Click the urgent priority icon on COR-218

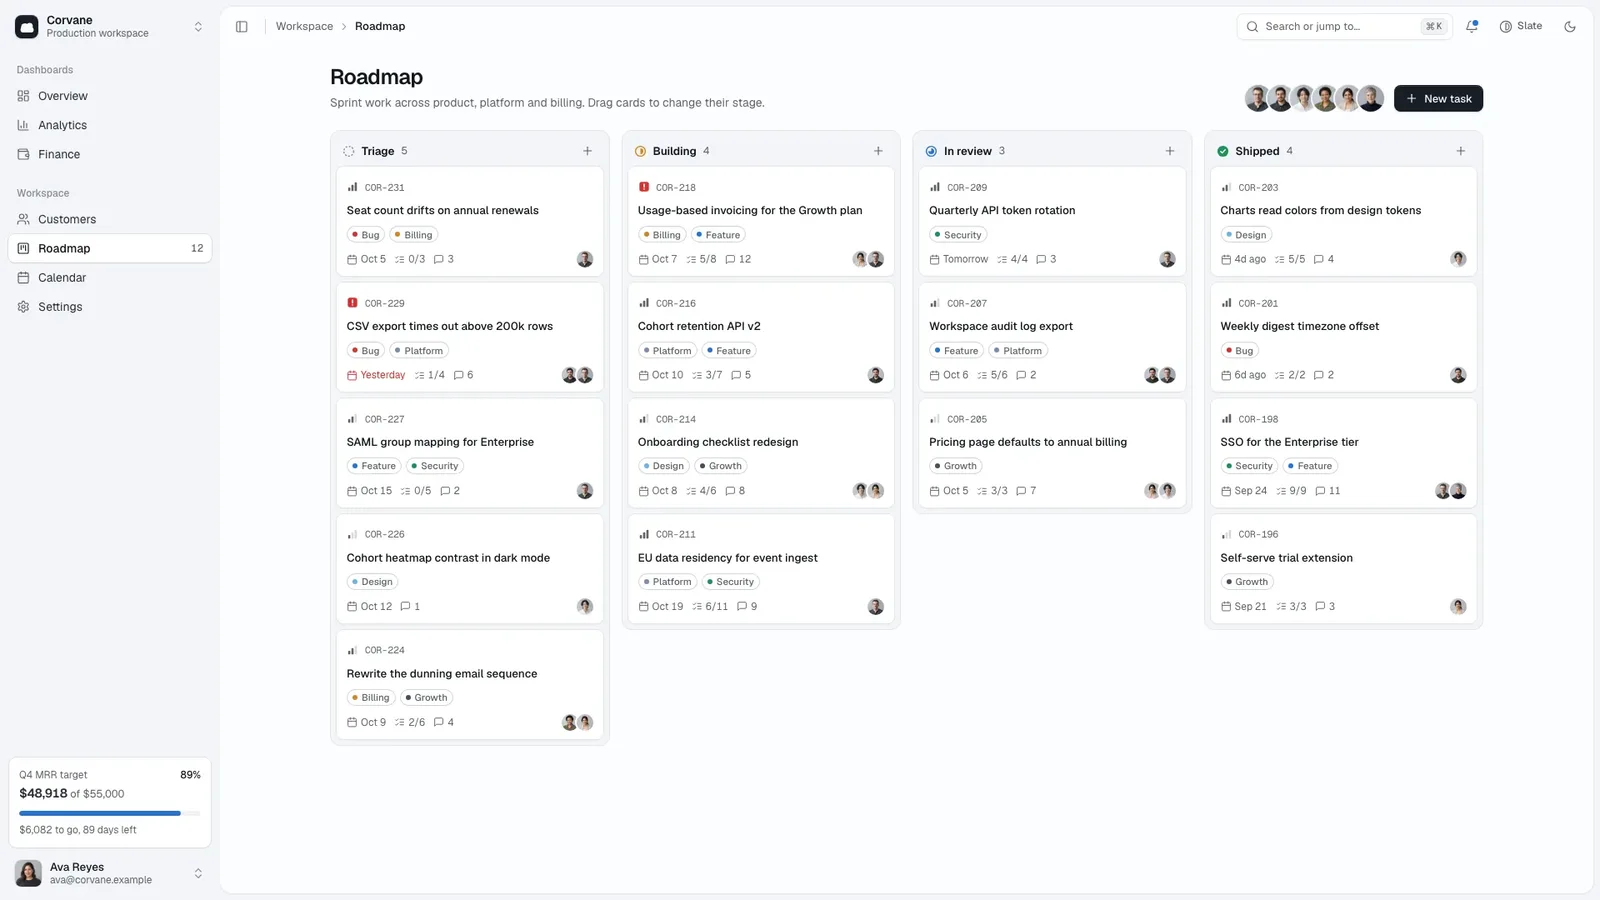pyautogui.click(x=643, y=187)
